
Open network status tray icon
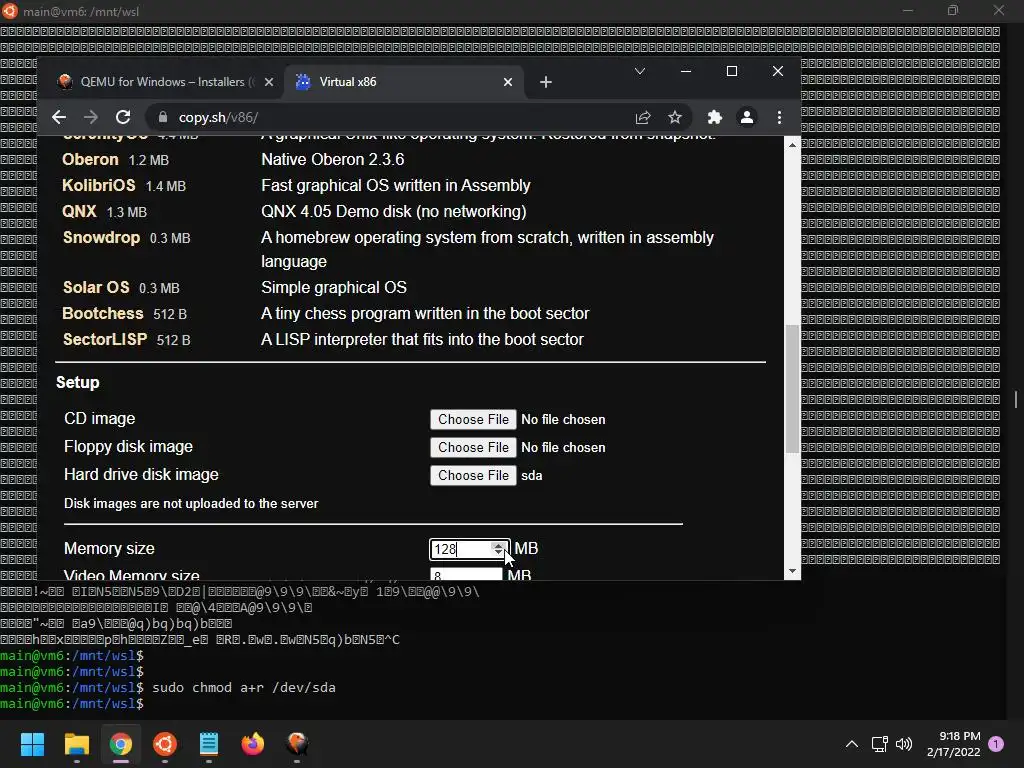tap(879, 744)
